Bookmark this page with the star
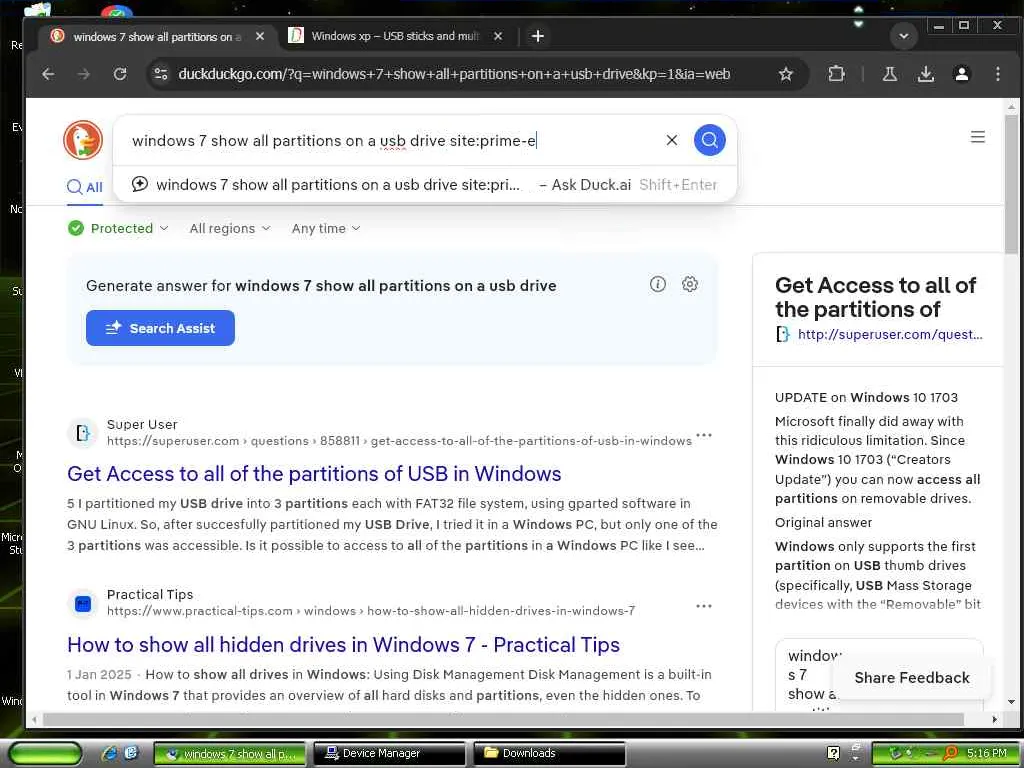This screenshot has width=1024, height=768. tap(786, 74)
